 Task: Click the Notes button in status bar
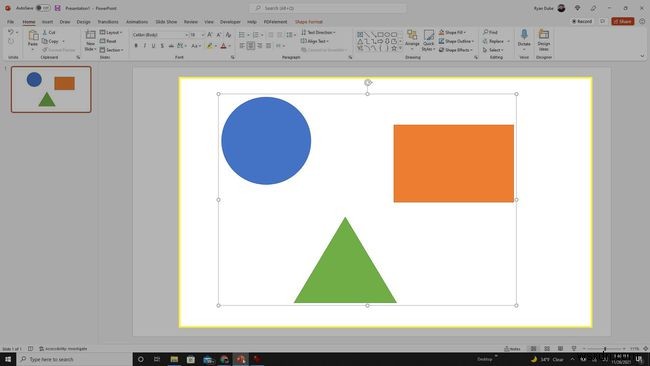[x=512, y=349]
